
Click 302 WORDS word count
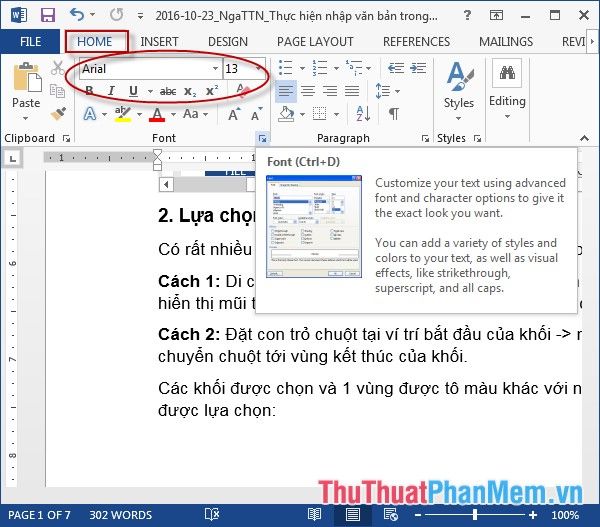[121, 515]
